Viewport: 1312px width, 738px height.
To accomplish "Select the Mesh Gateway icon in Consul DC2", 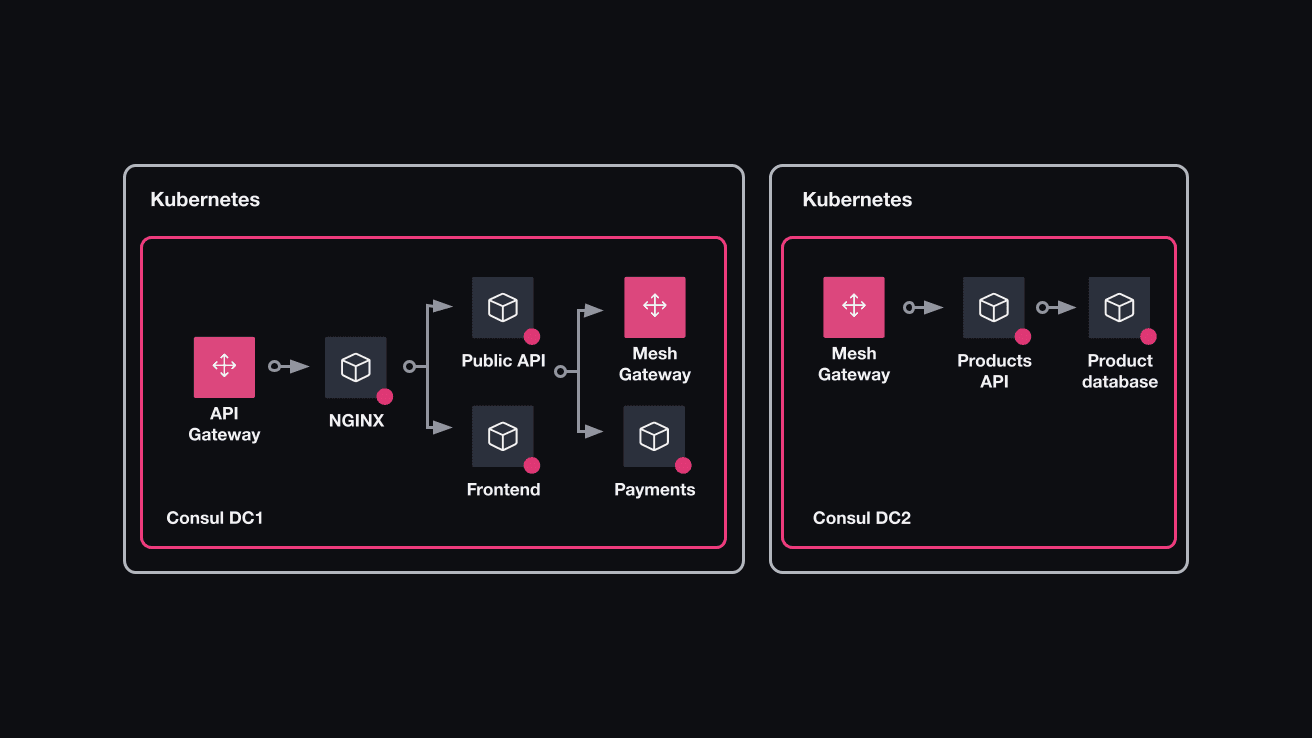I will pyautogui.click(x=854, y=307).
